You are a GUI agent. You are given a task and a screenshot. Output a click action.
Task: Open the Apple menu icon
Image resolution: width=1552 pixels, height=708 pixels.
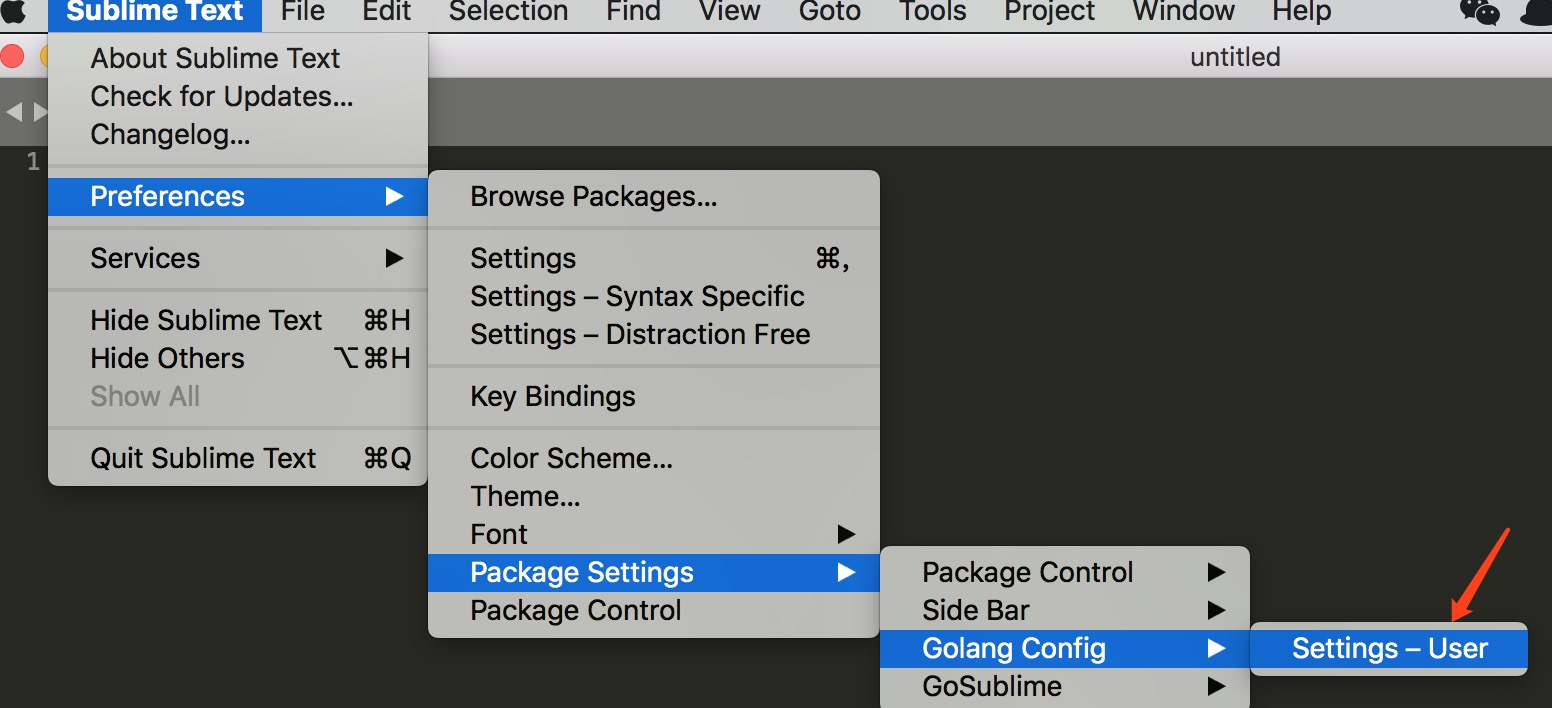[x=14, y=11]
